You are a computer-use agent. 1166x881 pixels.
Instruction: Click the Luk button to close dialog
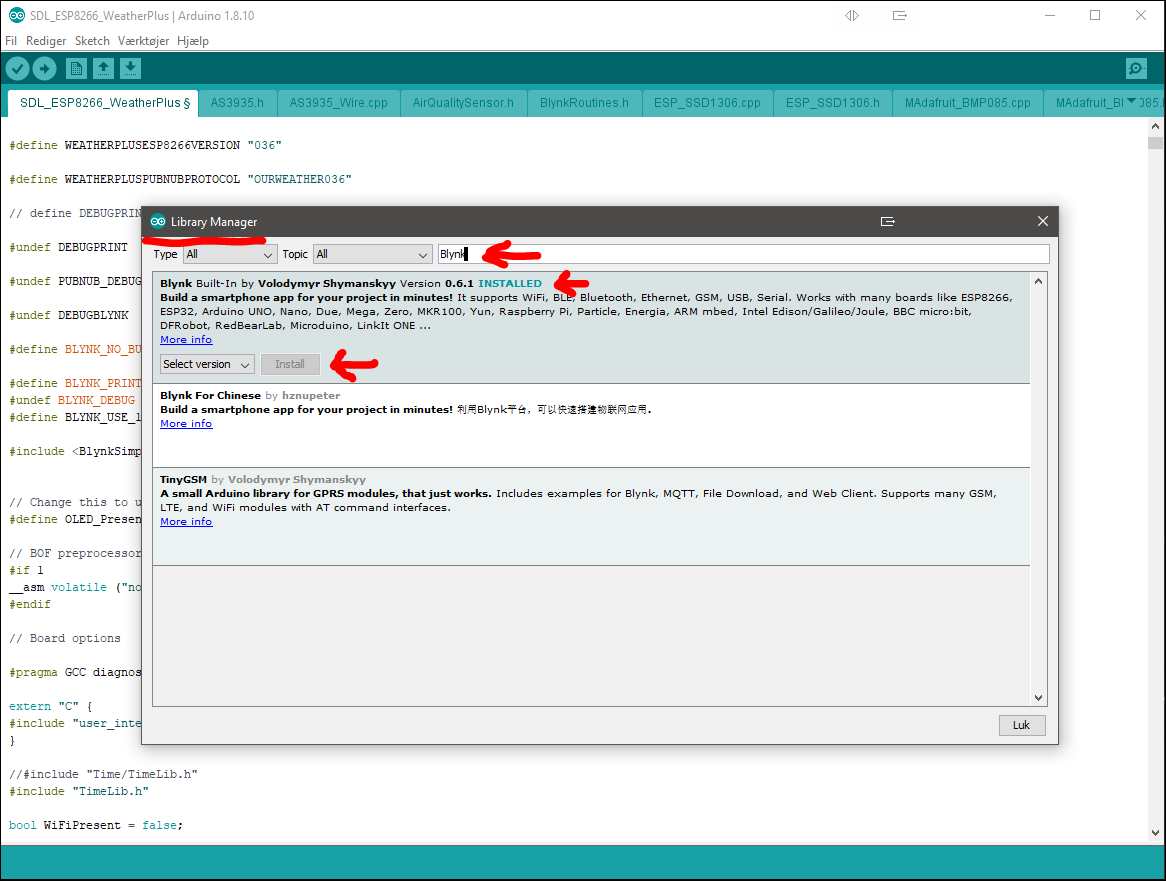[1022, 725]
